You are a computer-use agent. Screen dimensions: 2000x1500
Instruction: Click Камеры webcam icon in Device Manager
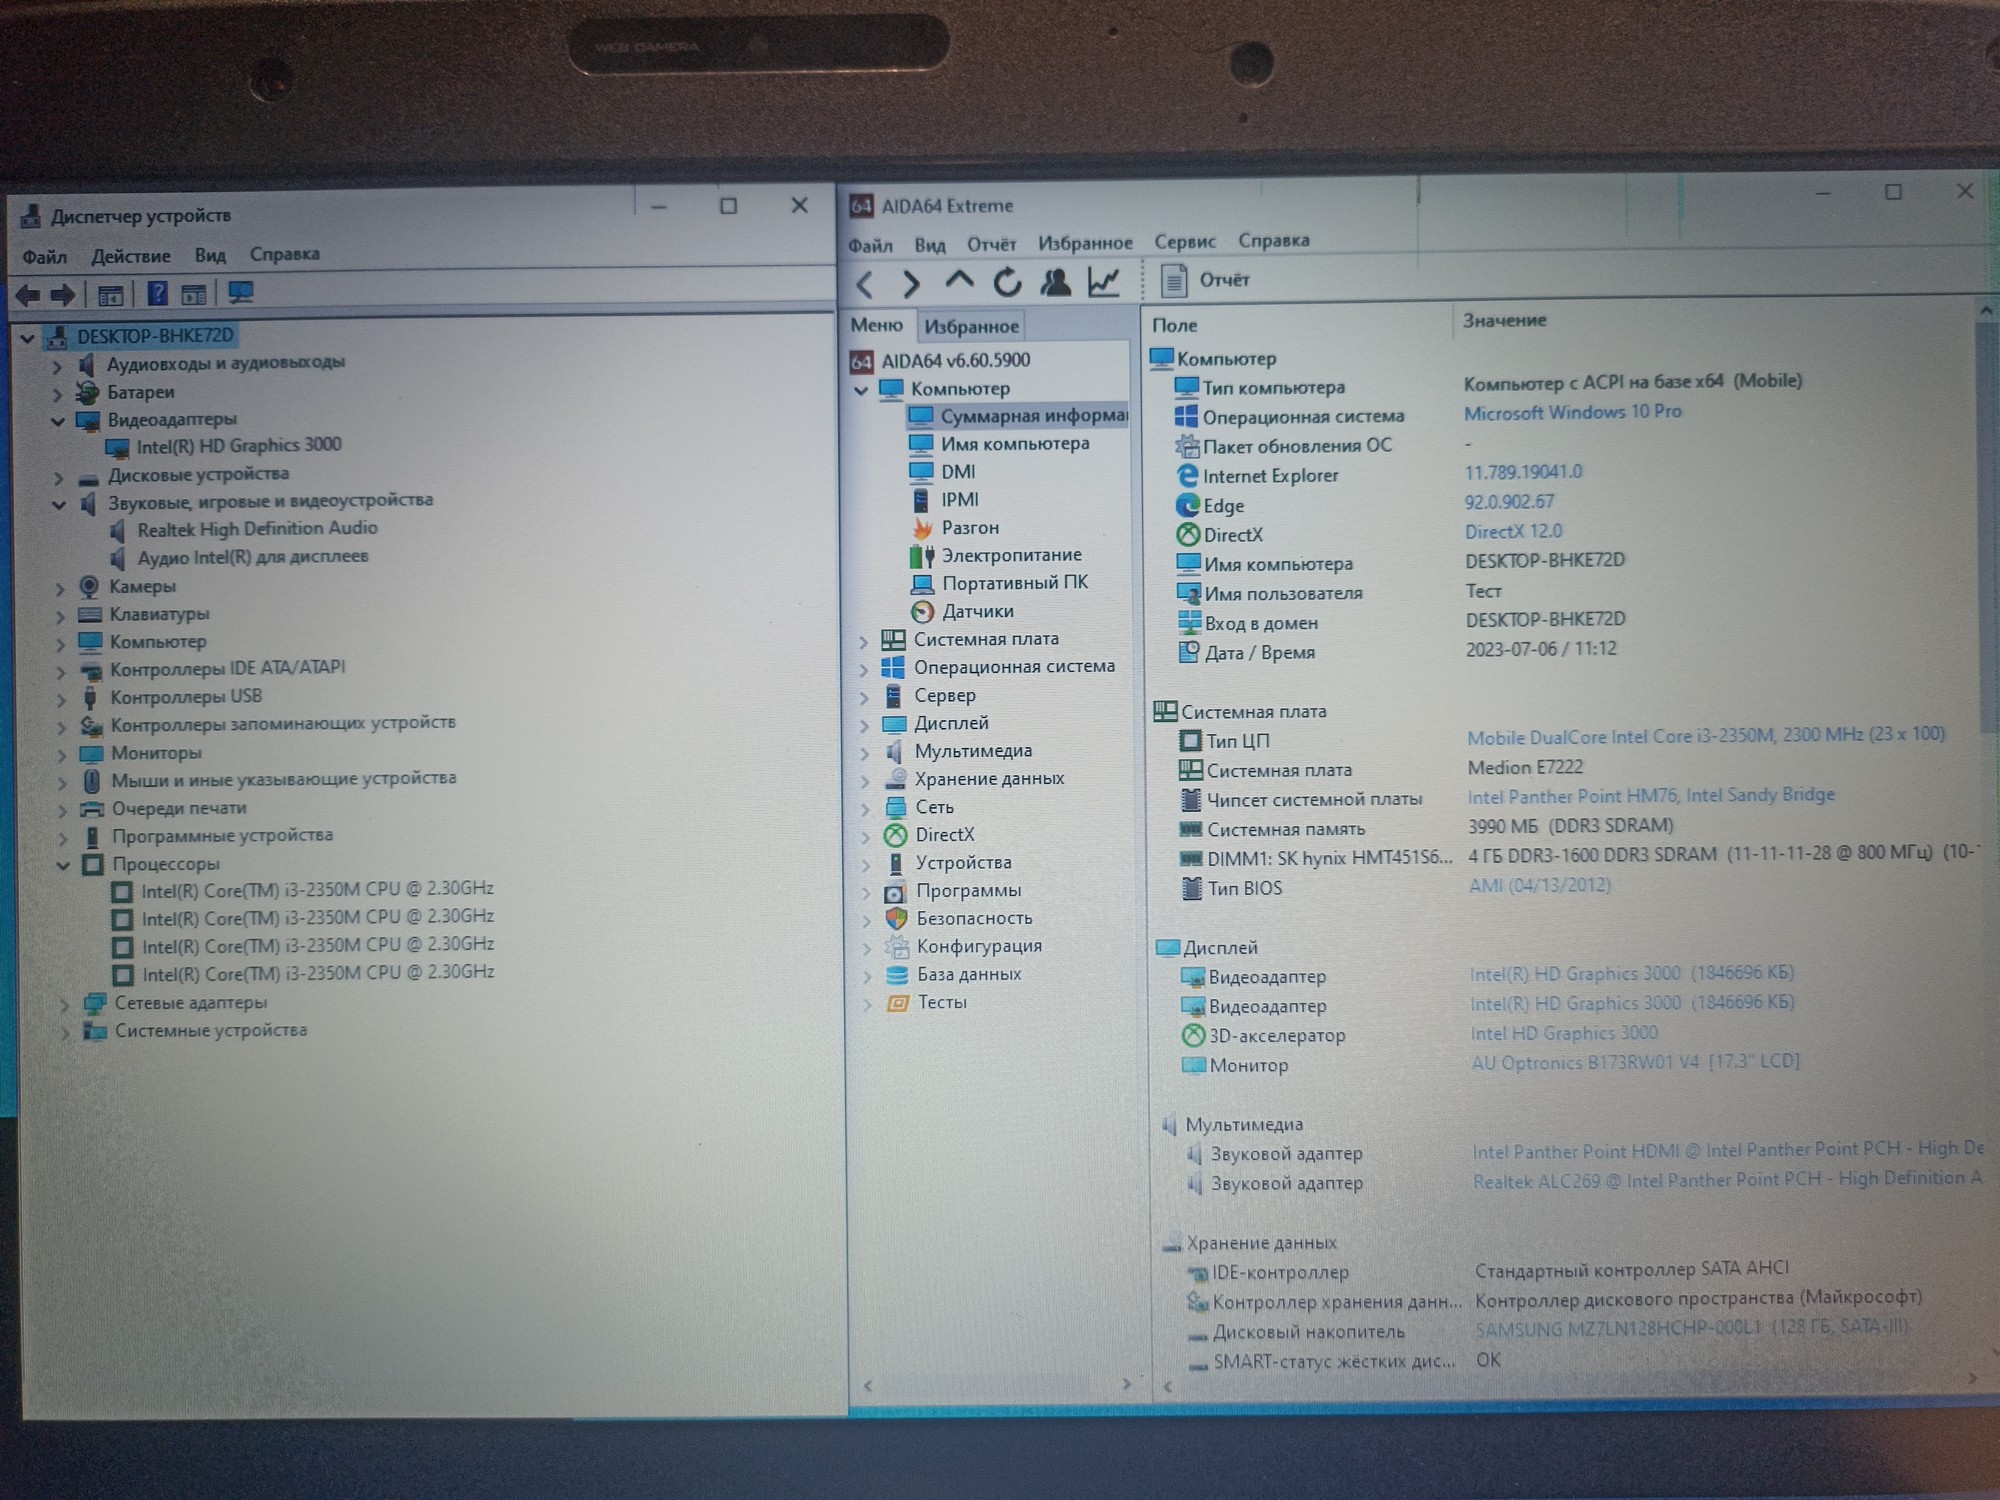(89, 587)
